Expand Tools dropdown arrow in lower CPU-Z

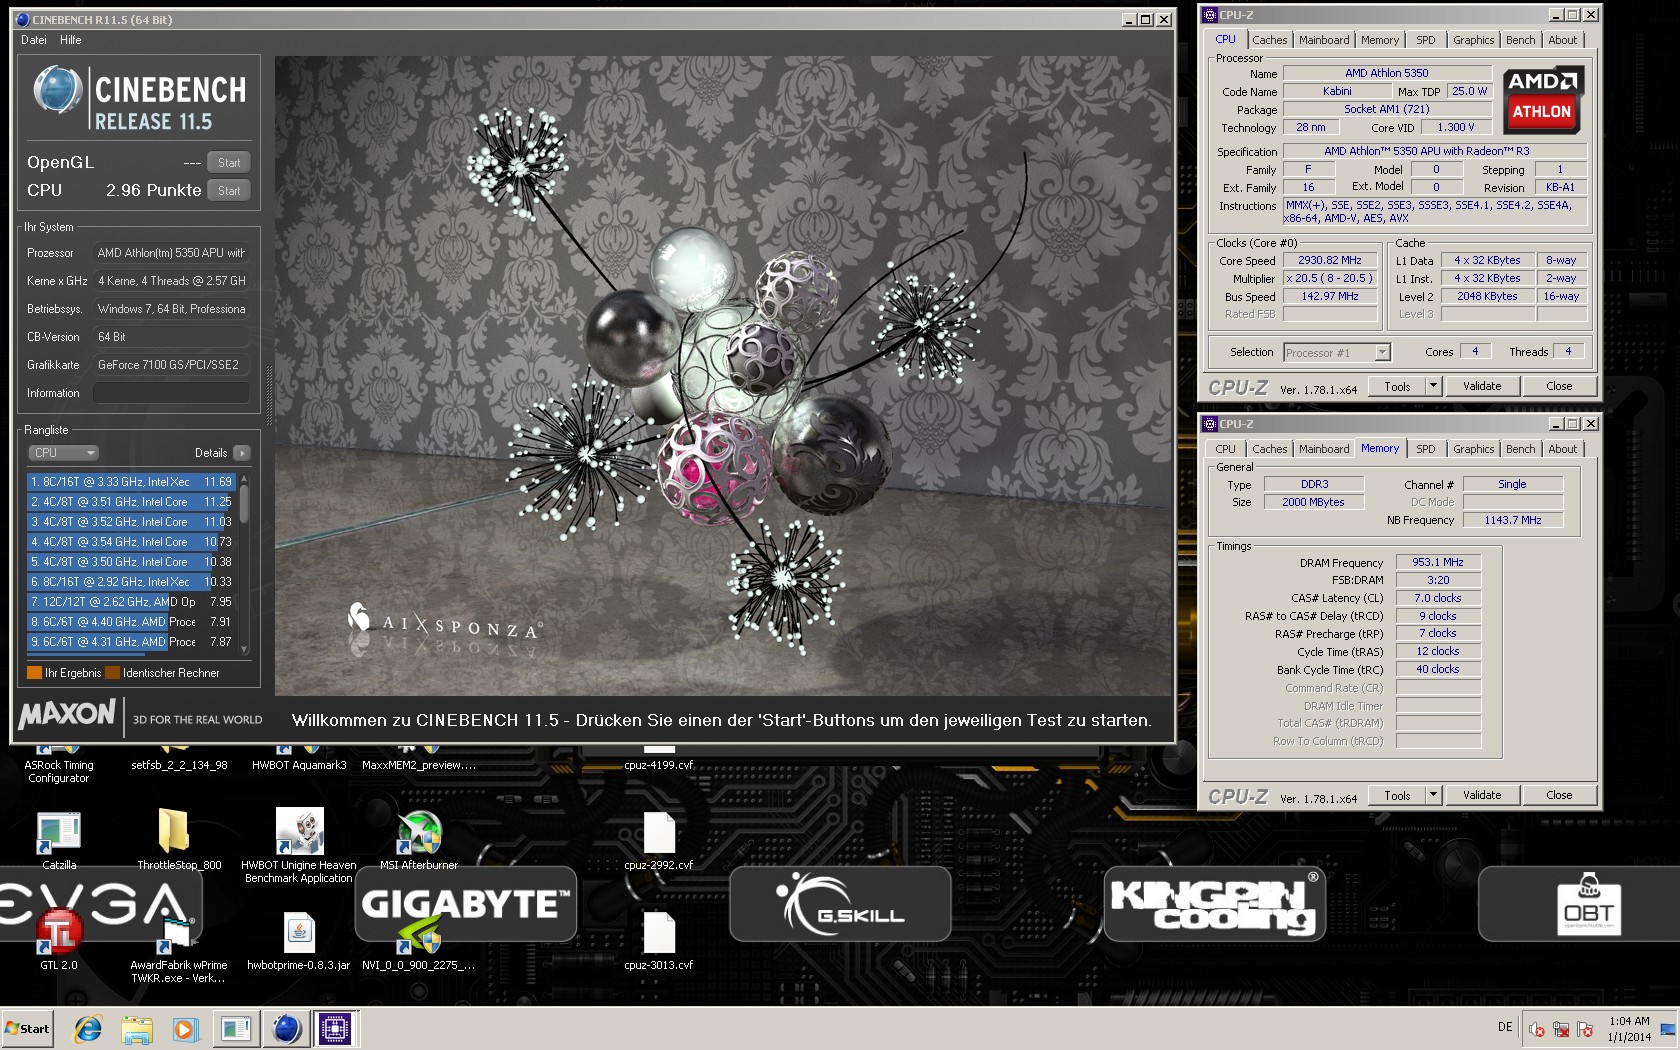click(x=1433, y=795)
